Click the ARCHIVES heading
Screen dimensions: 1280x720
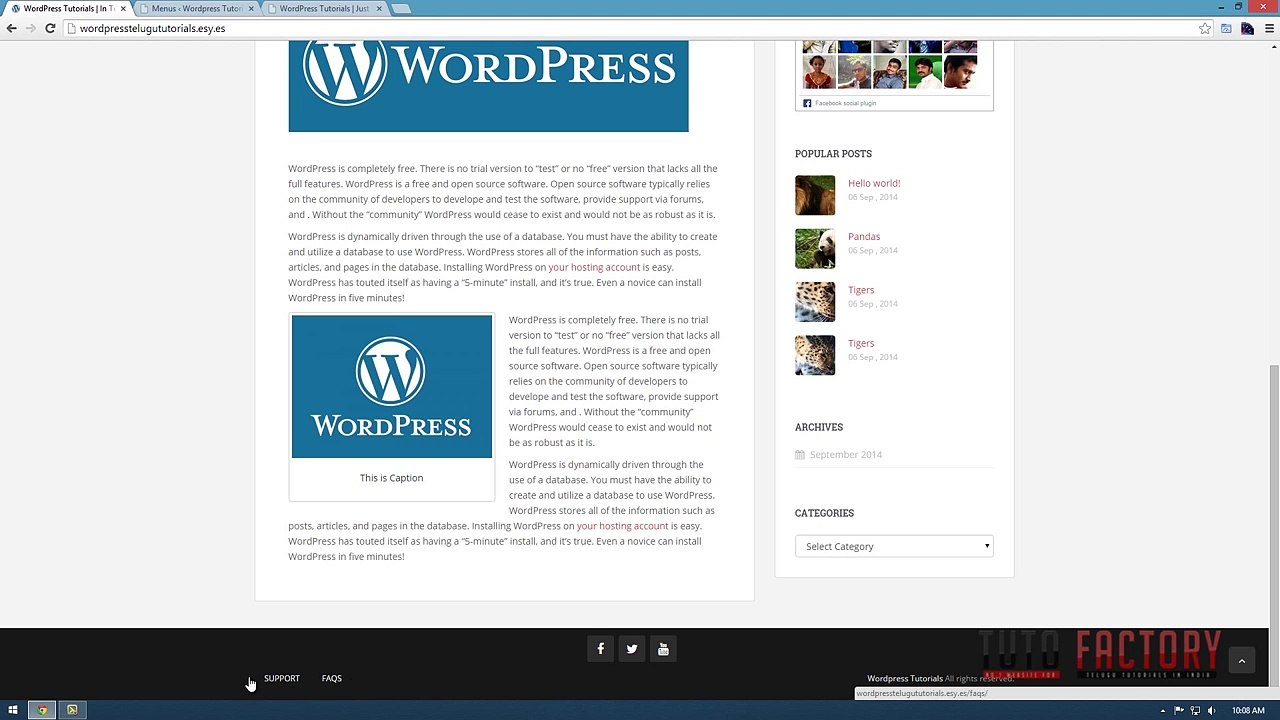tap(819, 427)
